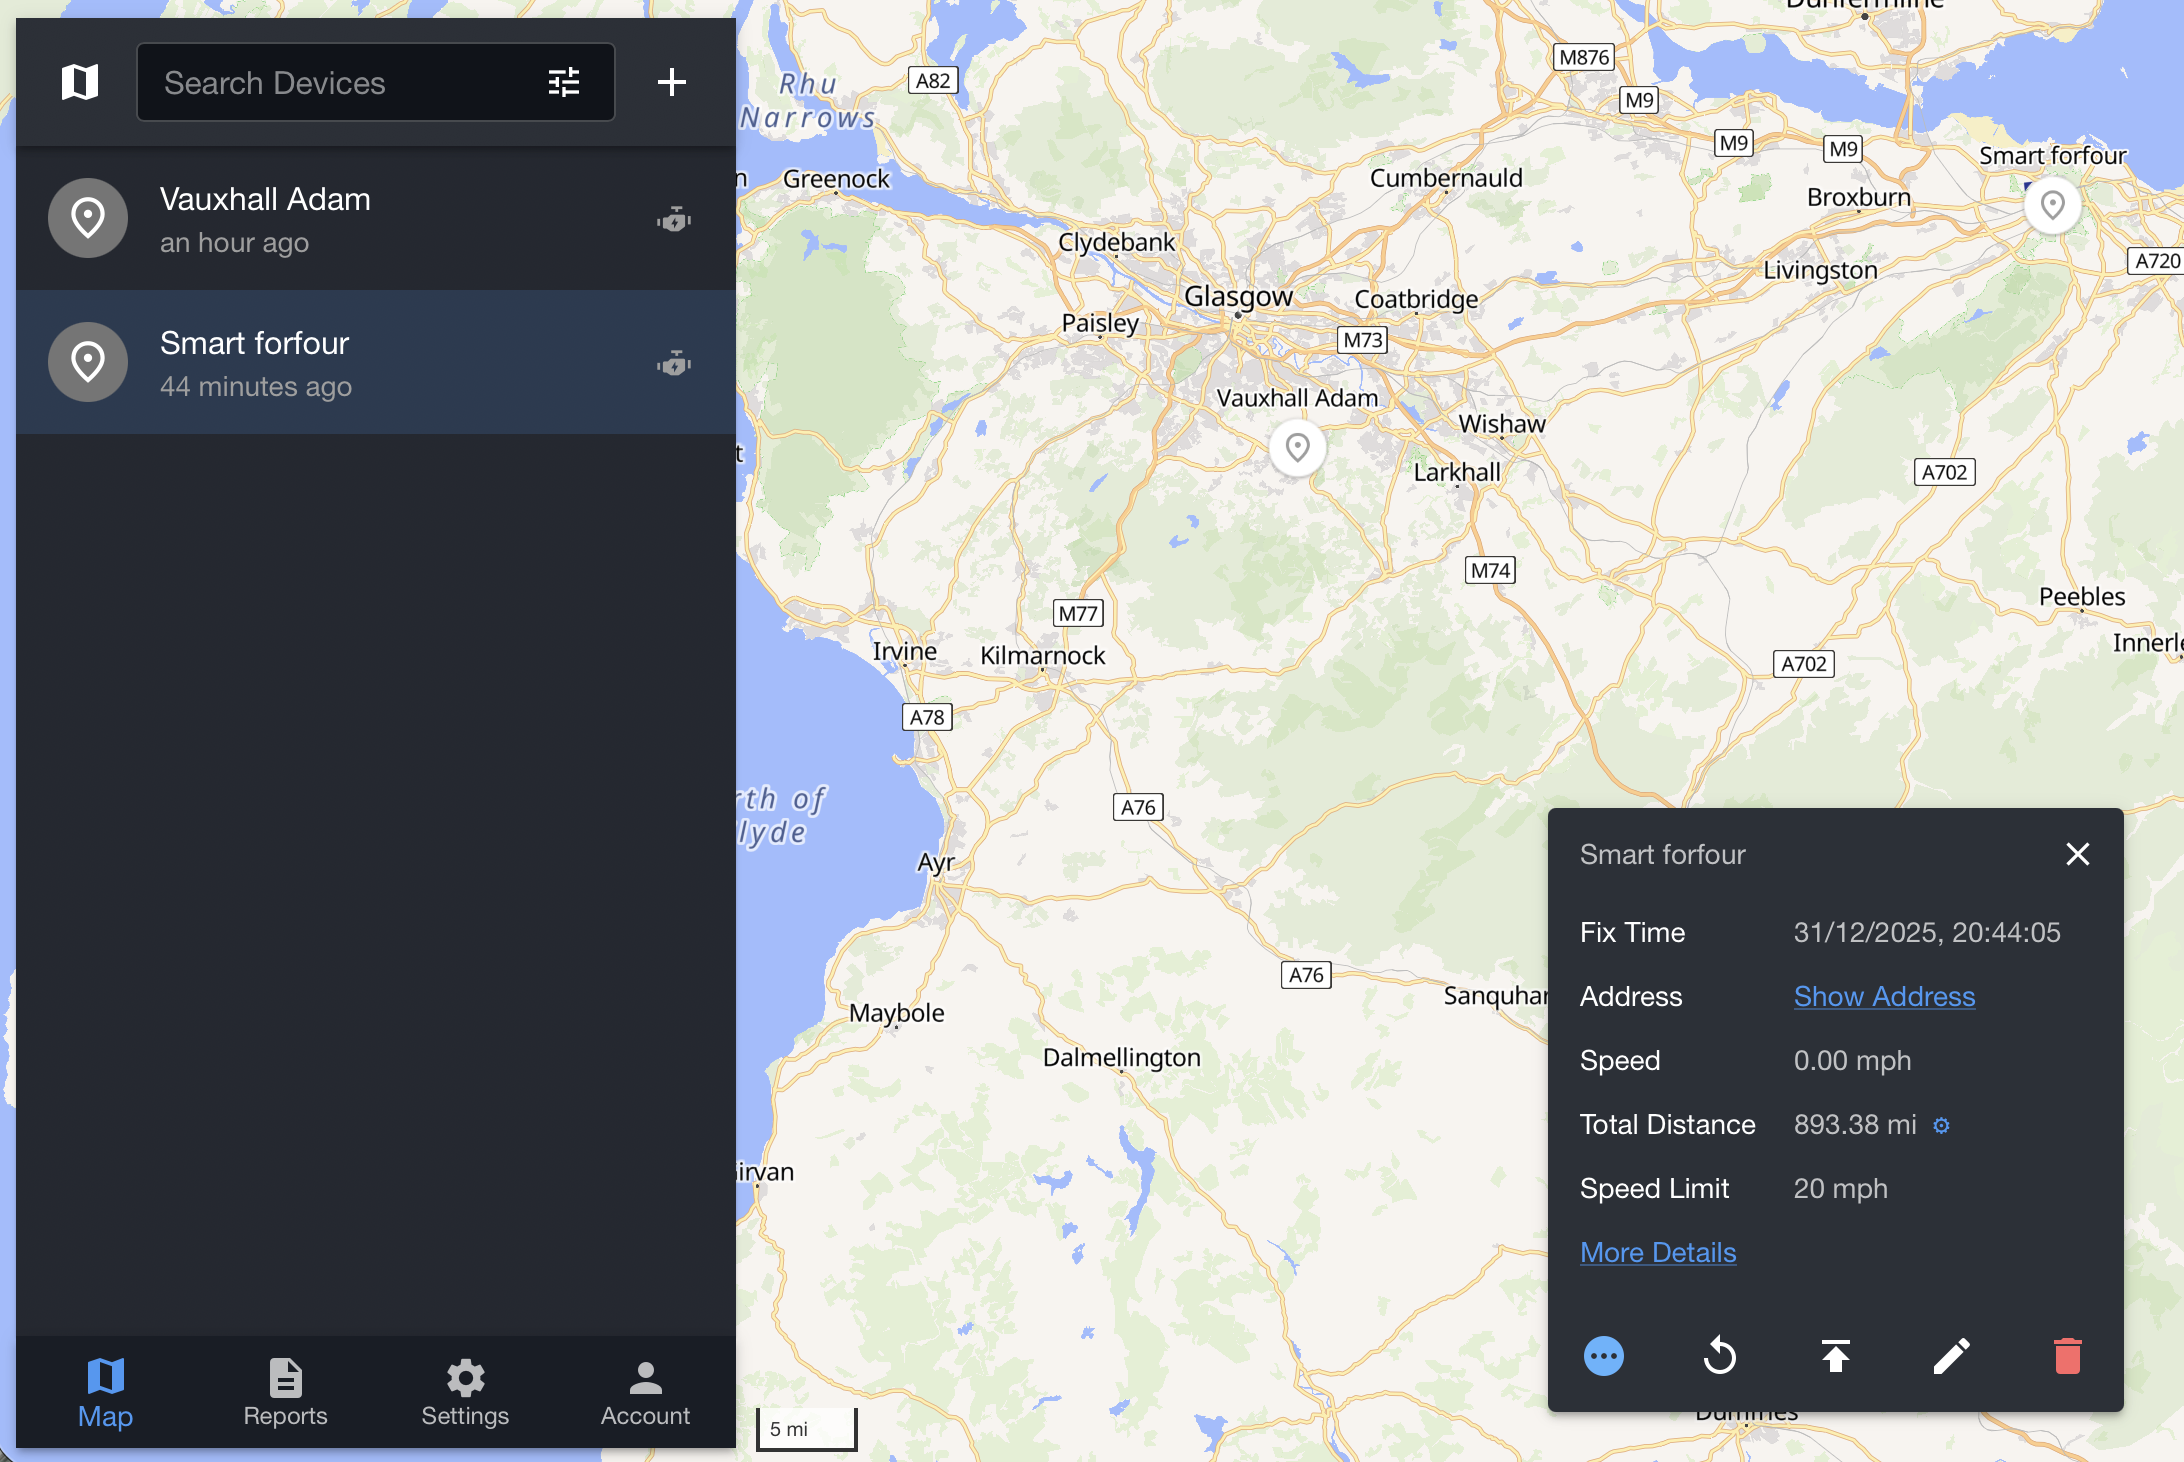This screenshot has width=2184, height=1462.
Task: Open the More Details link
Action: pos(1658,1252)
